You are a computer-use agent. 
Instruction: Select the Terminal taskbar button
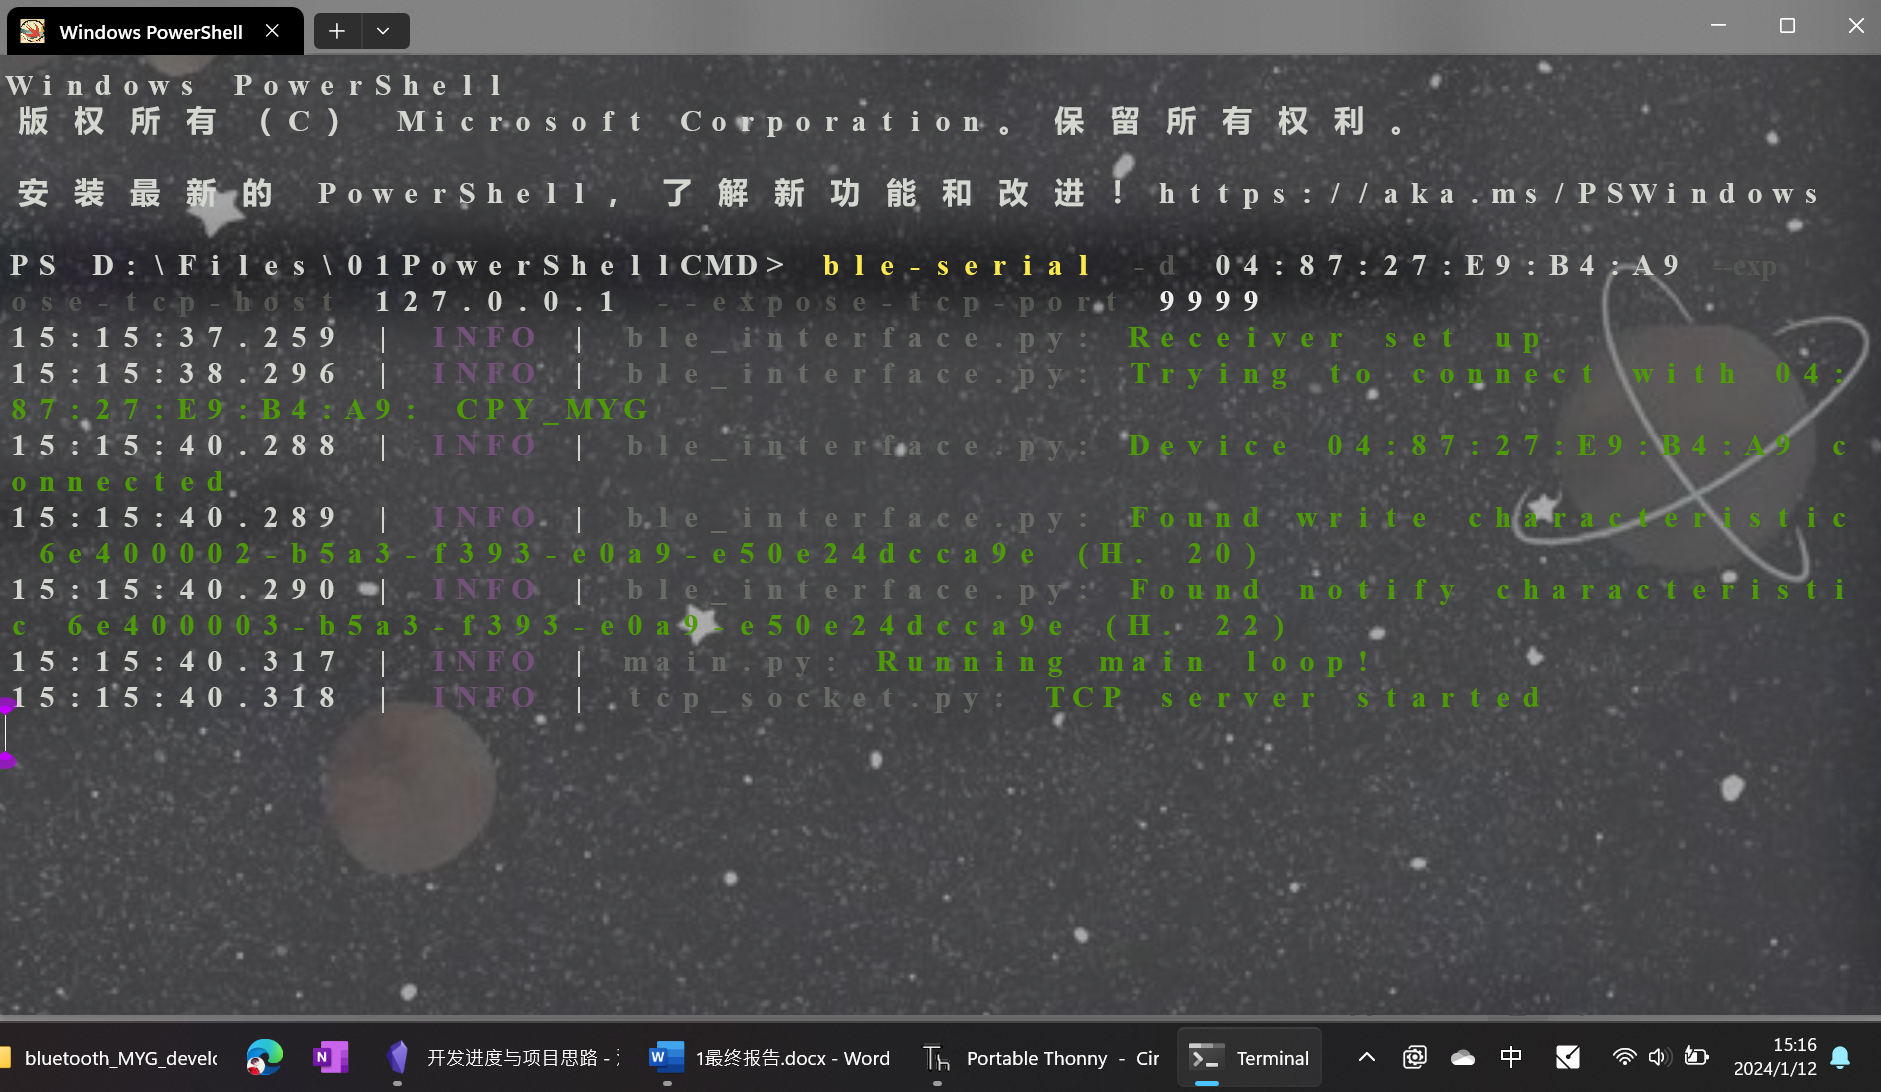1249,1058
